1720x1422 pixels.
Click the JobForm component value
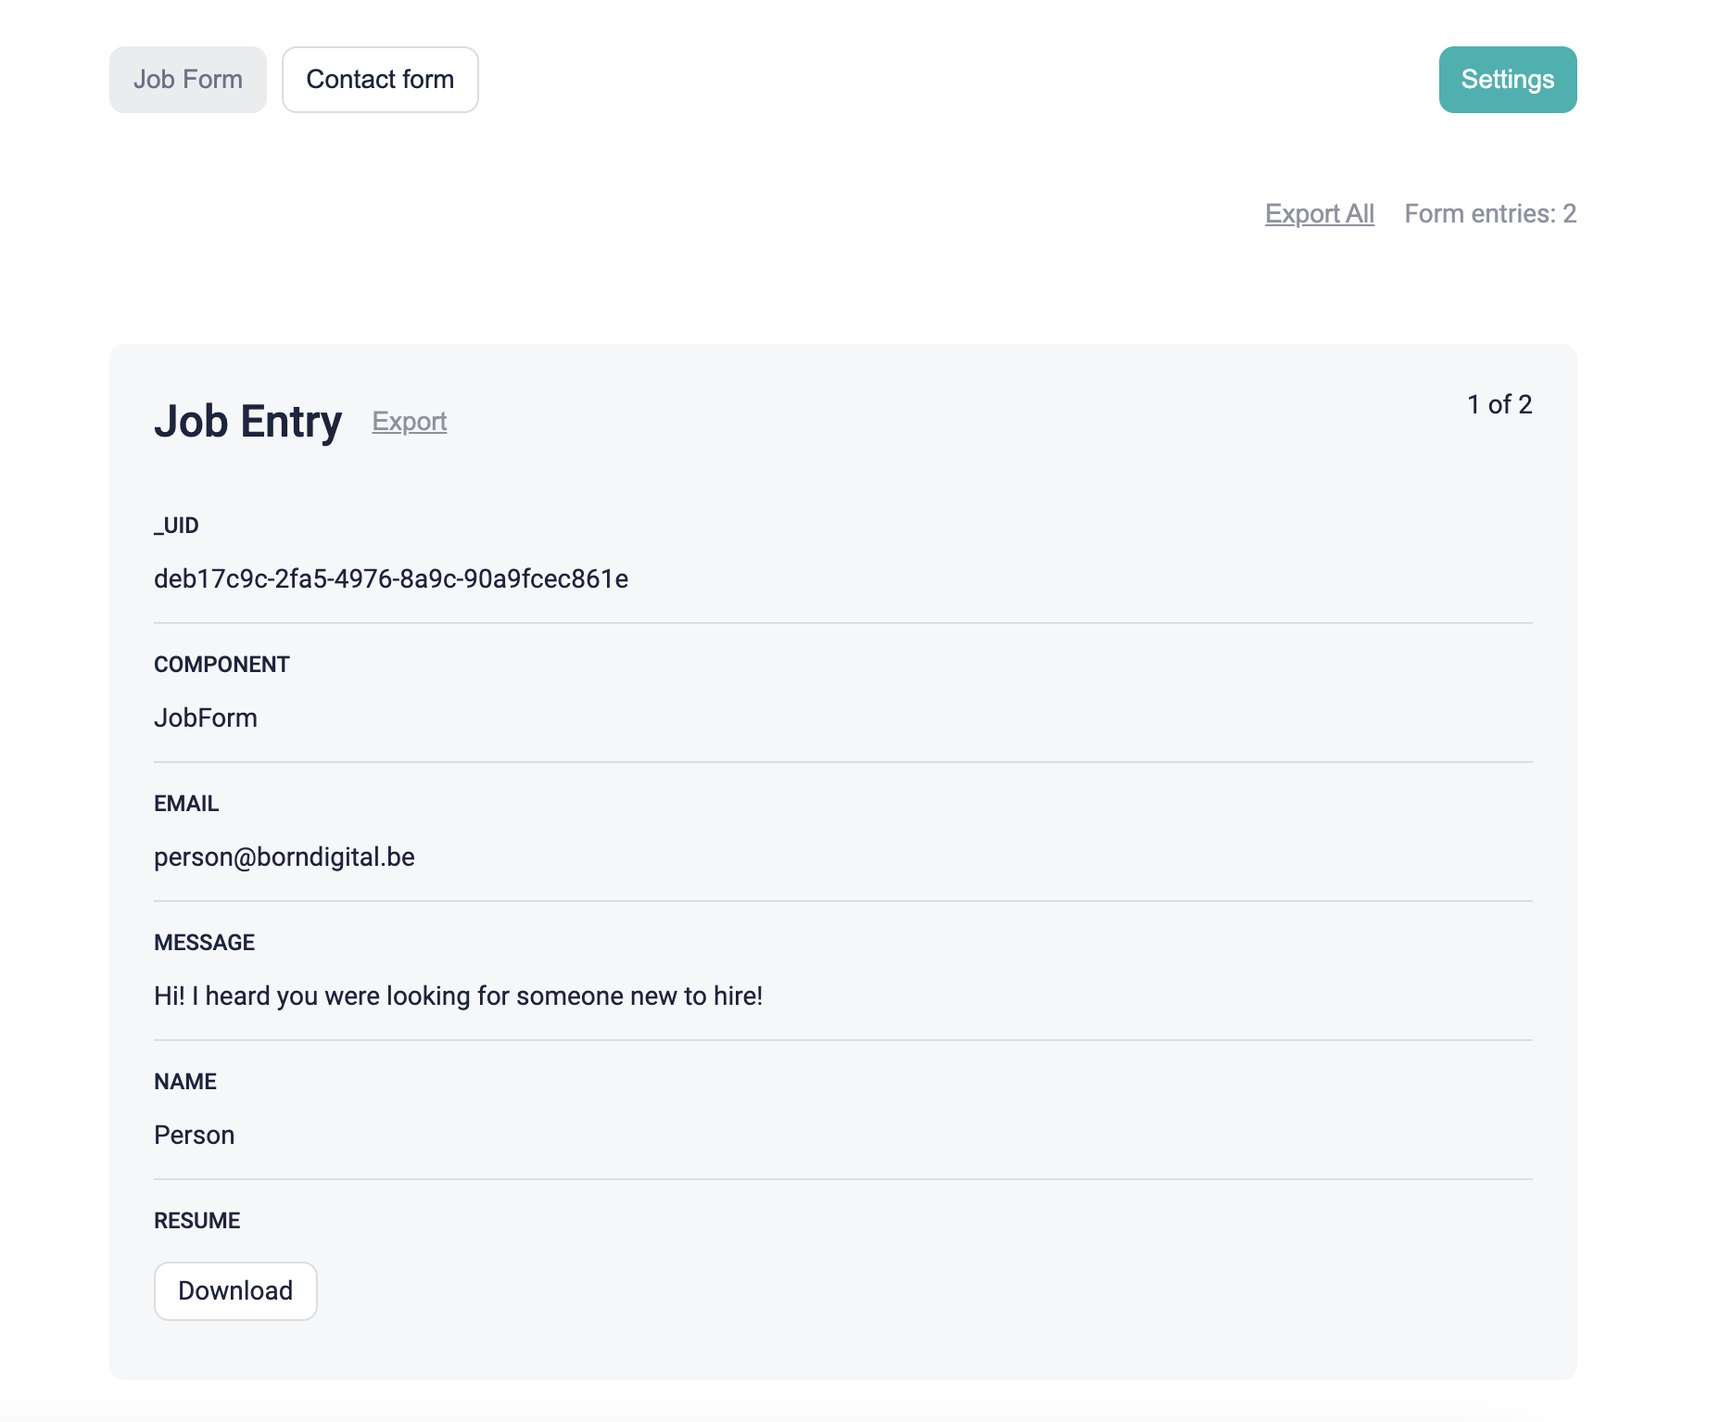pyautogui.click(x=206, y=718)
